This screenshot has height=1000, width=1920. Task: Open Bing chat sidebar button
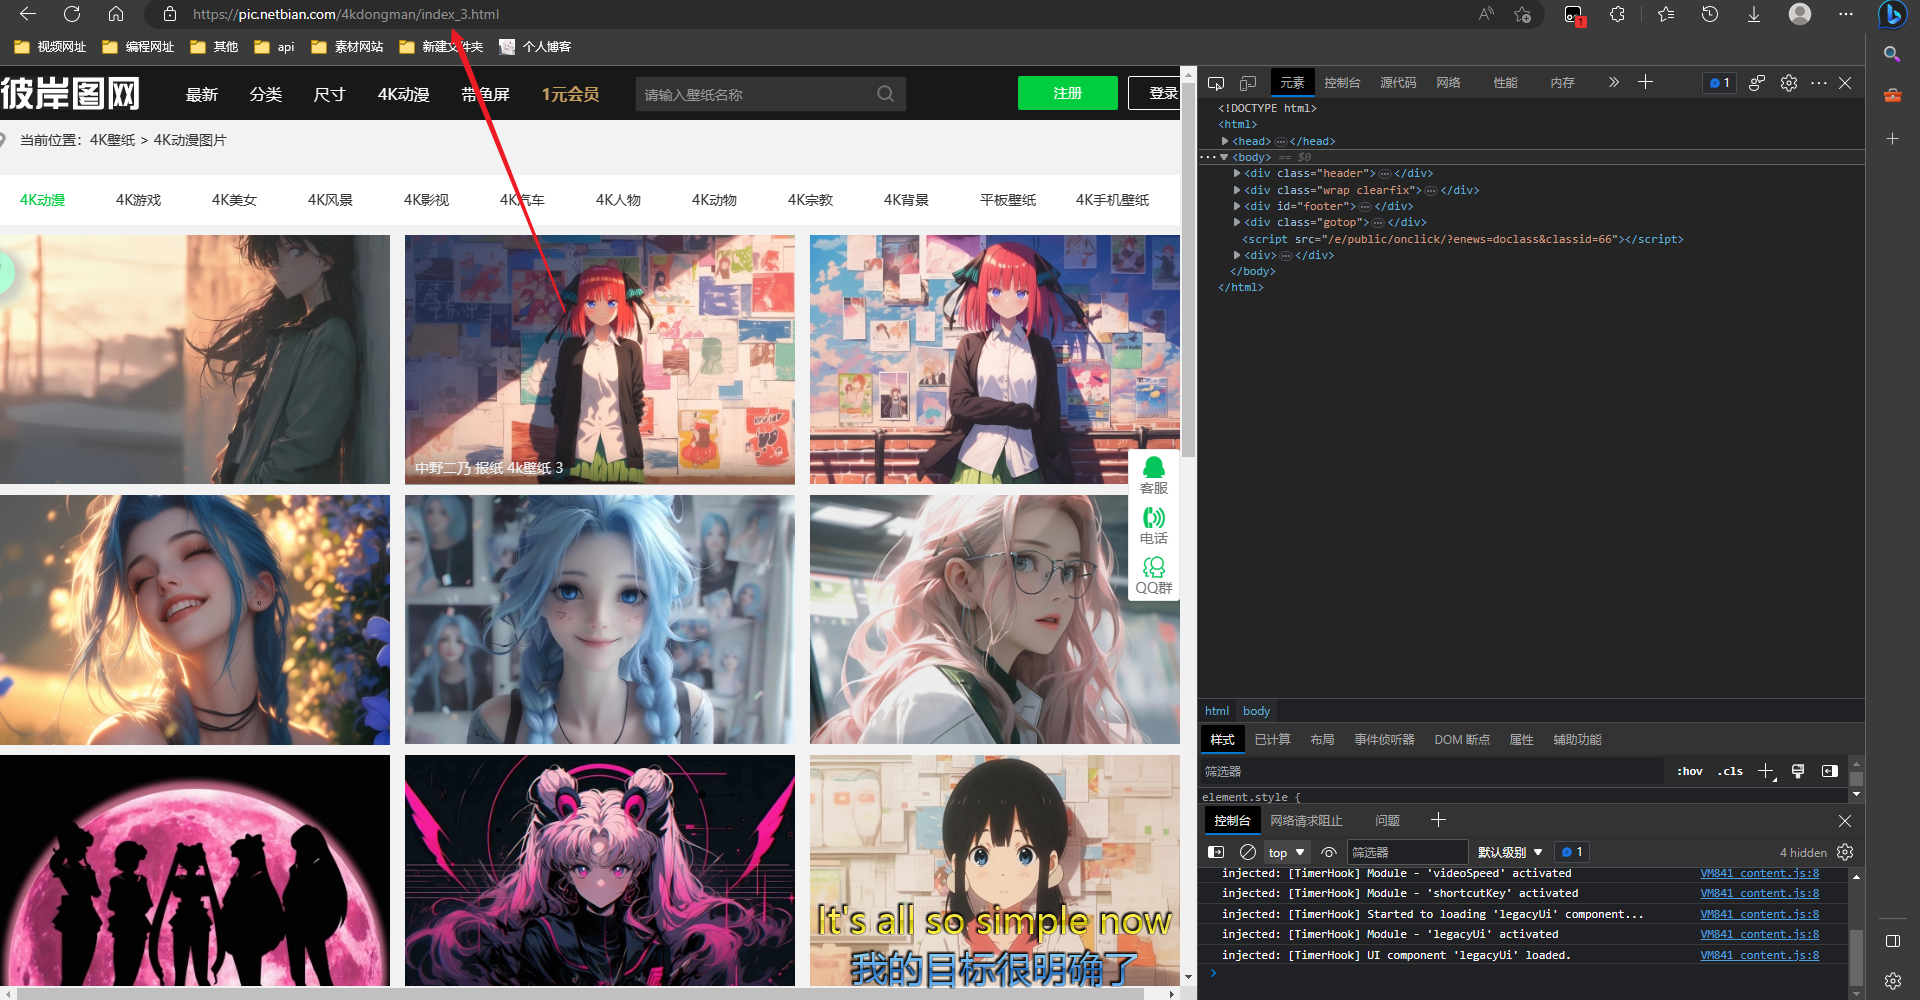(x=1892, y=15)
